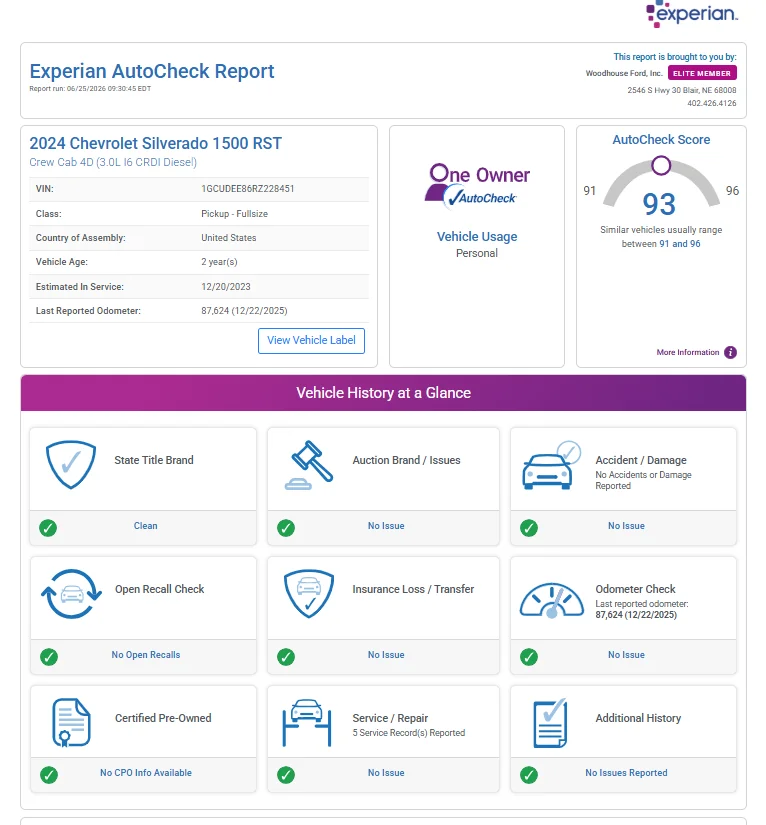
Task: Click green checkmark beside No Issues Reported
Action: tap(529, 774)
